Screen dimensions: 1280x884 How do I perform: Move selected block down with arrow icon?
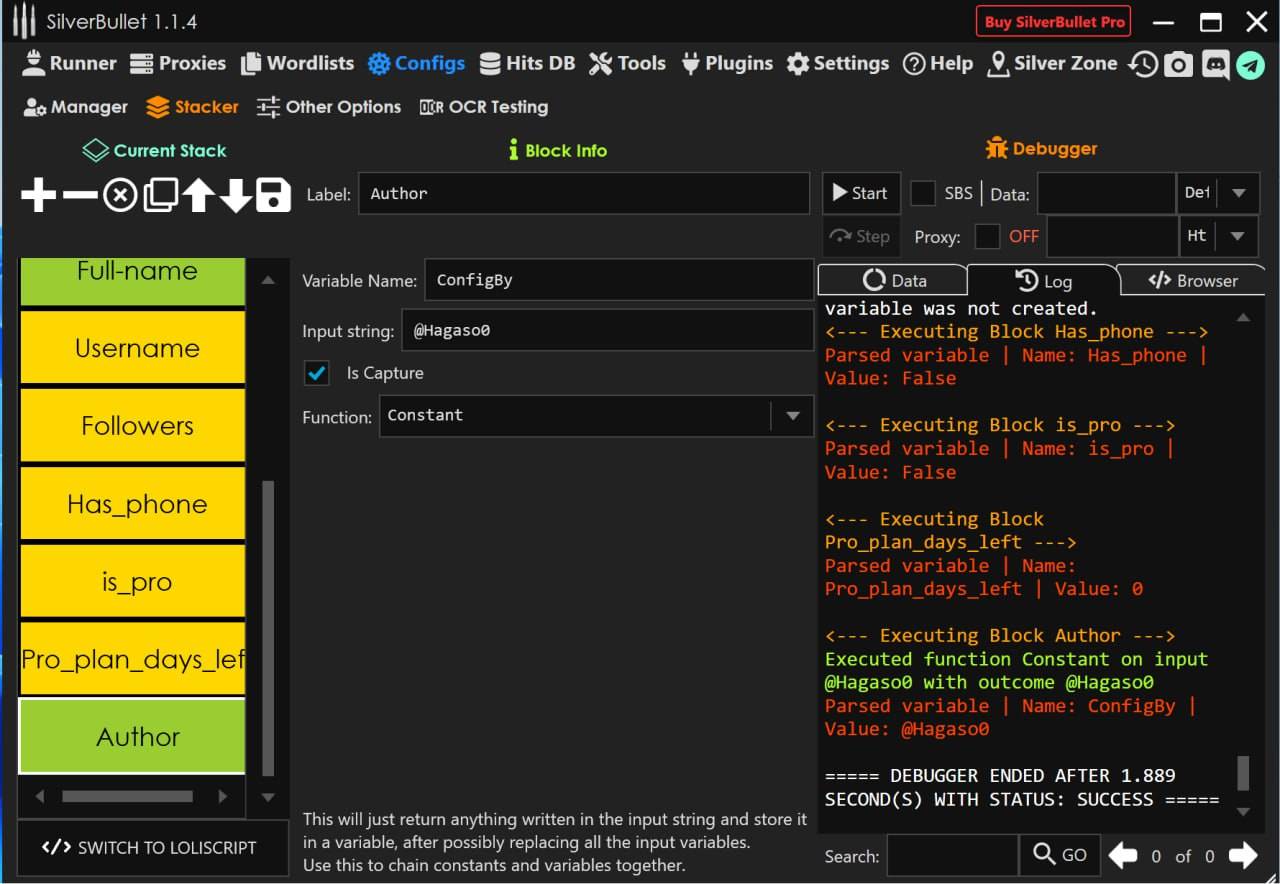236,195
